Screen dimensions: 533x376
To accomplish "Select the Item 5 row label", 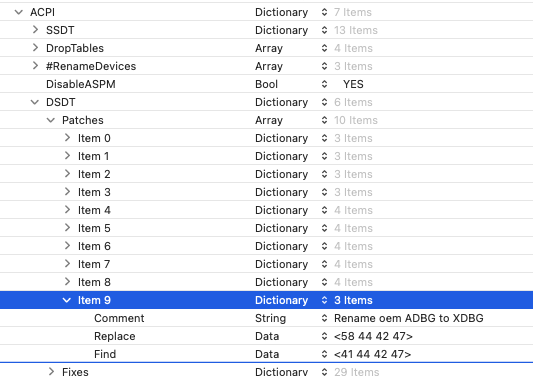I will click(94, 228).
